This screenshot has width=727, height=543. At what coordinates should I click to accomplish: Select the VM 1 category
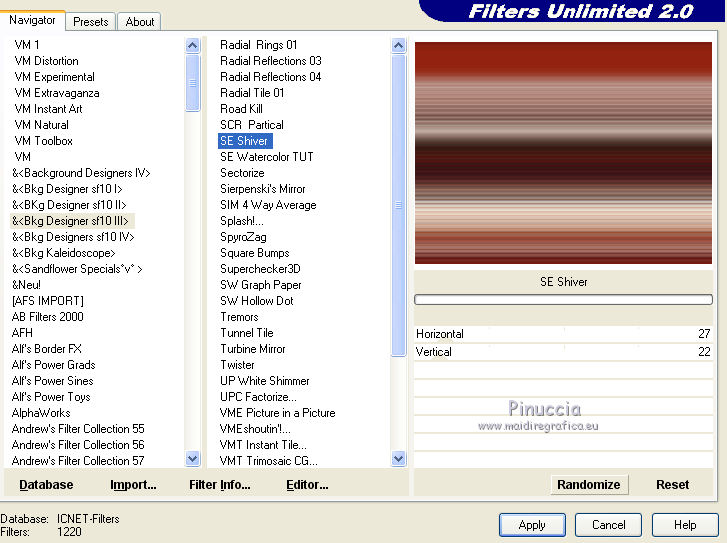pyautogui.click(x=27, y=45)
